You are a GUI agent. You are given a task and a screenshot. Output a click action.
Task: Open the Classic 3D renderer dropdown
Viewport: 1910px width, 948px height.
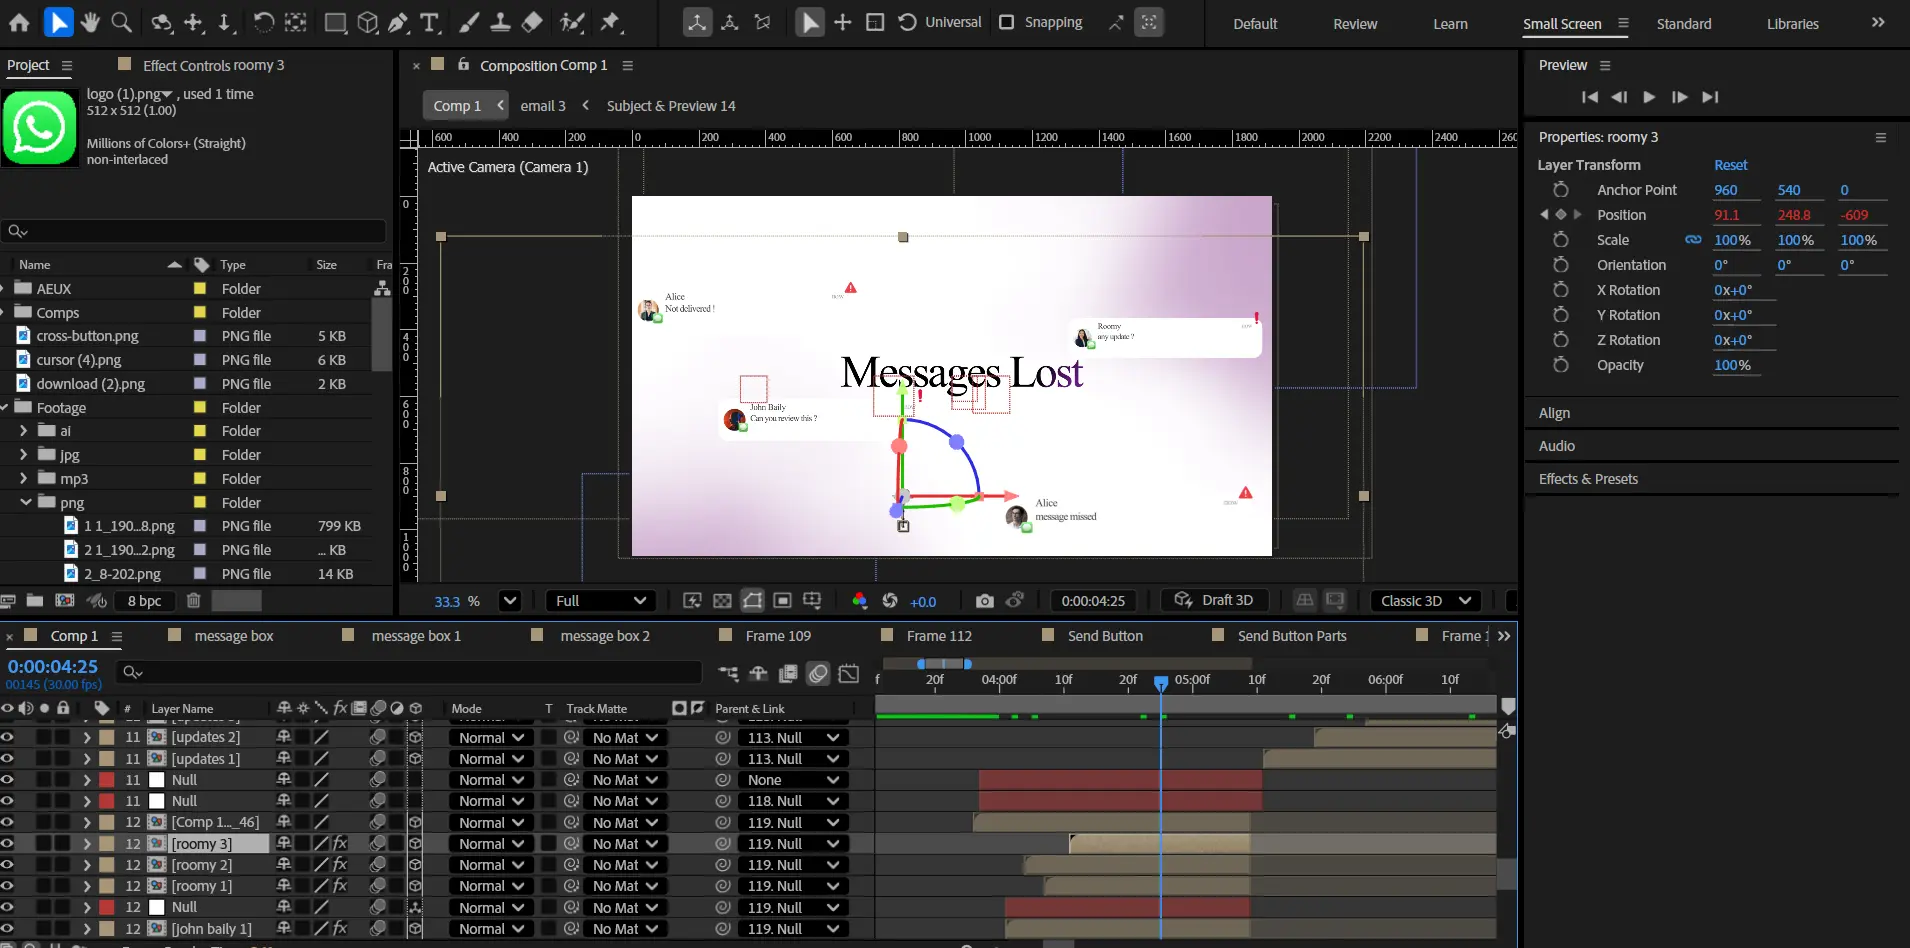tap(1425, 601)
